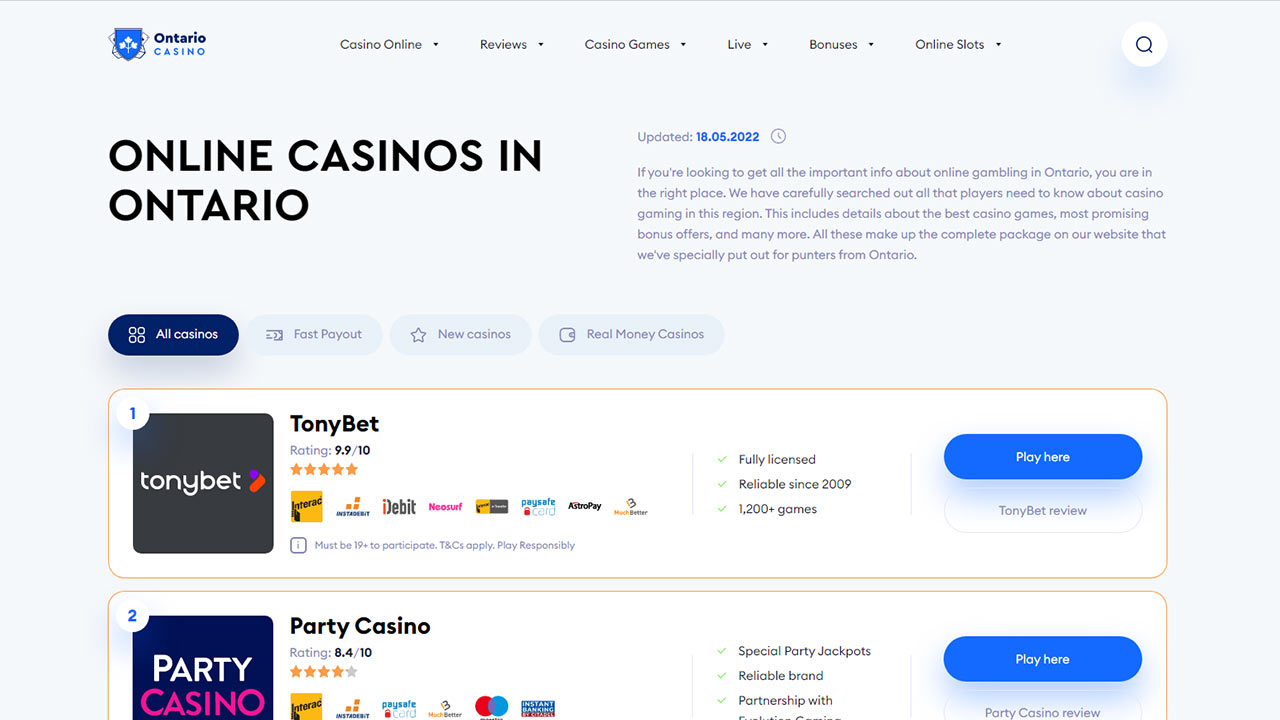Click the AstroPay payment logo
1280x720 pixels.
coord(584,507)
